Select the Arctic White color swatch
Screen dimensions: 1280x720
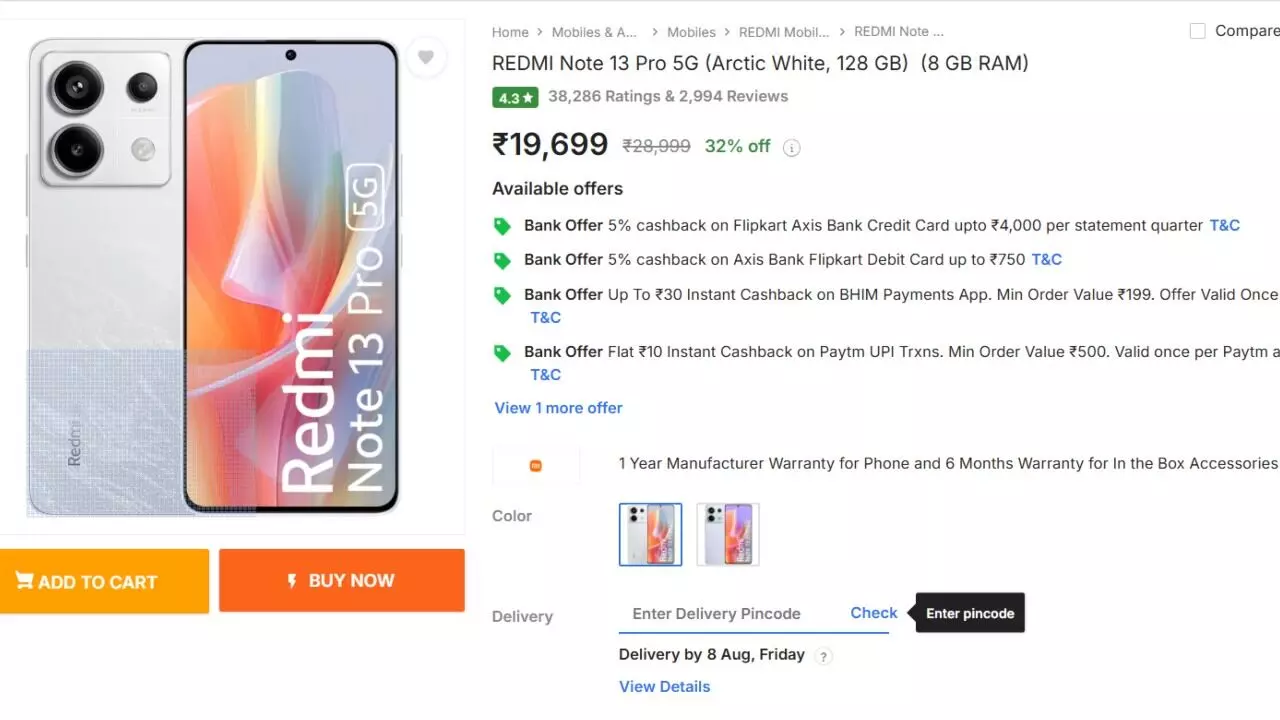click(650, 534)
